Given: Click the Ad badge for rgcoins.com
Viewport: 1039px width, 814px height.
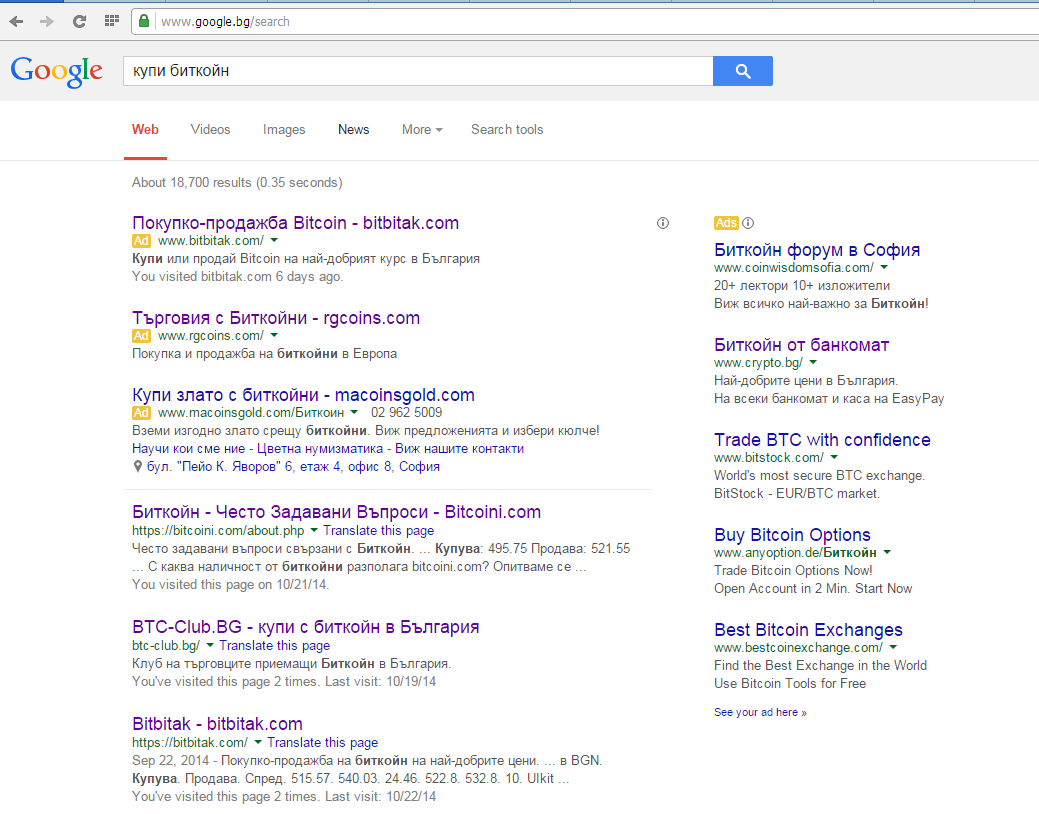Looking at the screenshot, I should tap(141, 336).
